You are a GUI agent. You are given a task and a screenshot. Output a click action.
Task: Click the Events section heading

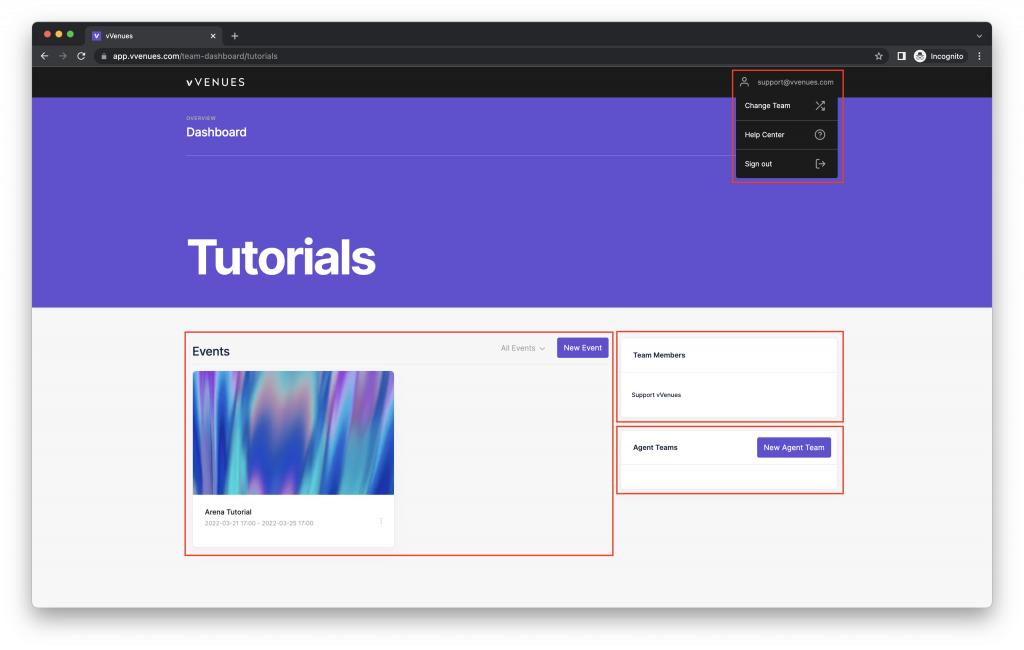tap(211, 351)
